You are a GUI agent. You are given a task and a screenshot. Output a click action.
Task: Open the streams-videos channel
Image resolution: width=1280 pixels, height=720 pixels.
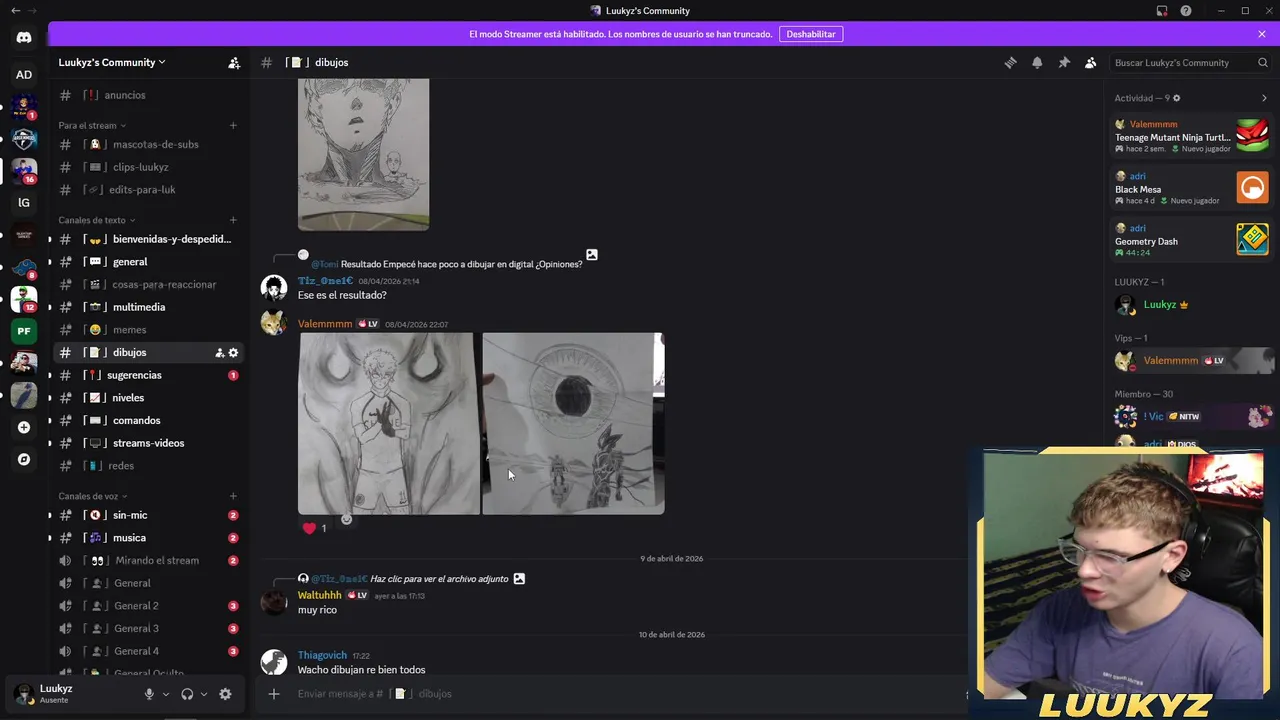tap(146, 443)
